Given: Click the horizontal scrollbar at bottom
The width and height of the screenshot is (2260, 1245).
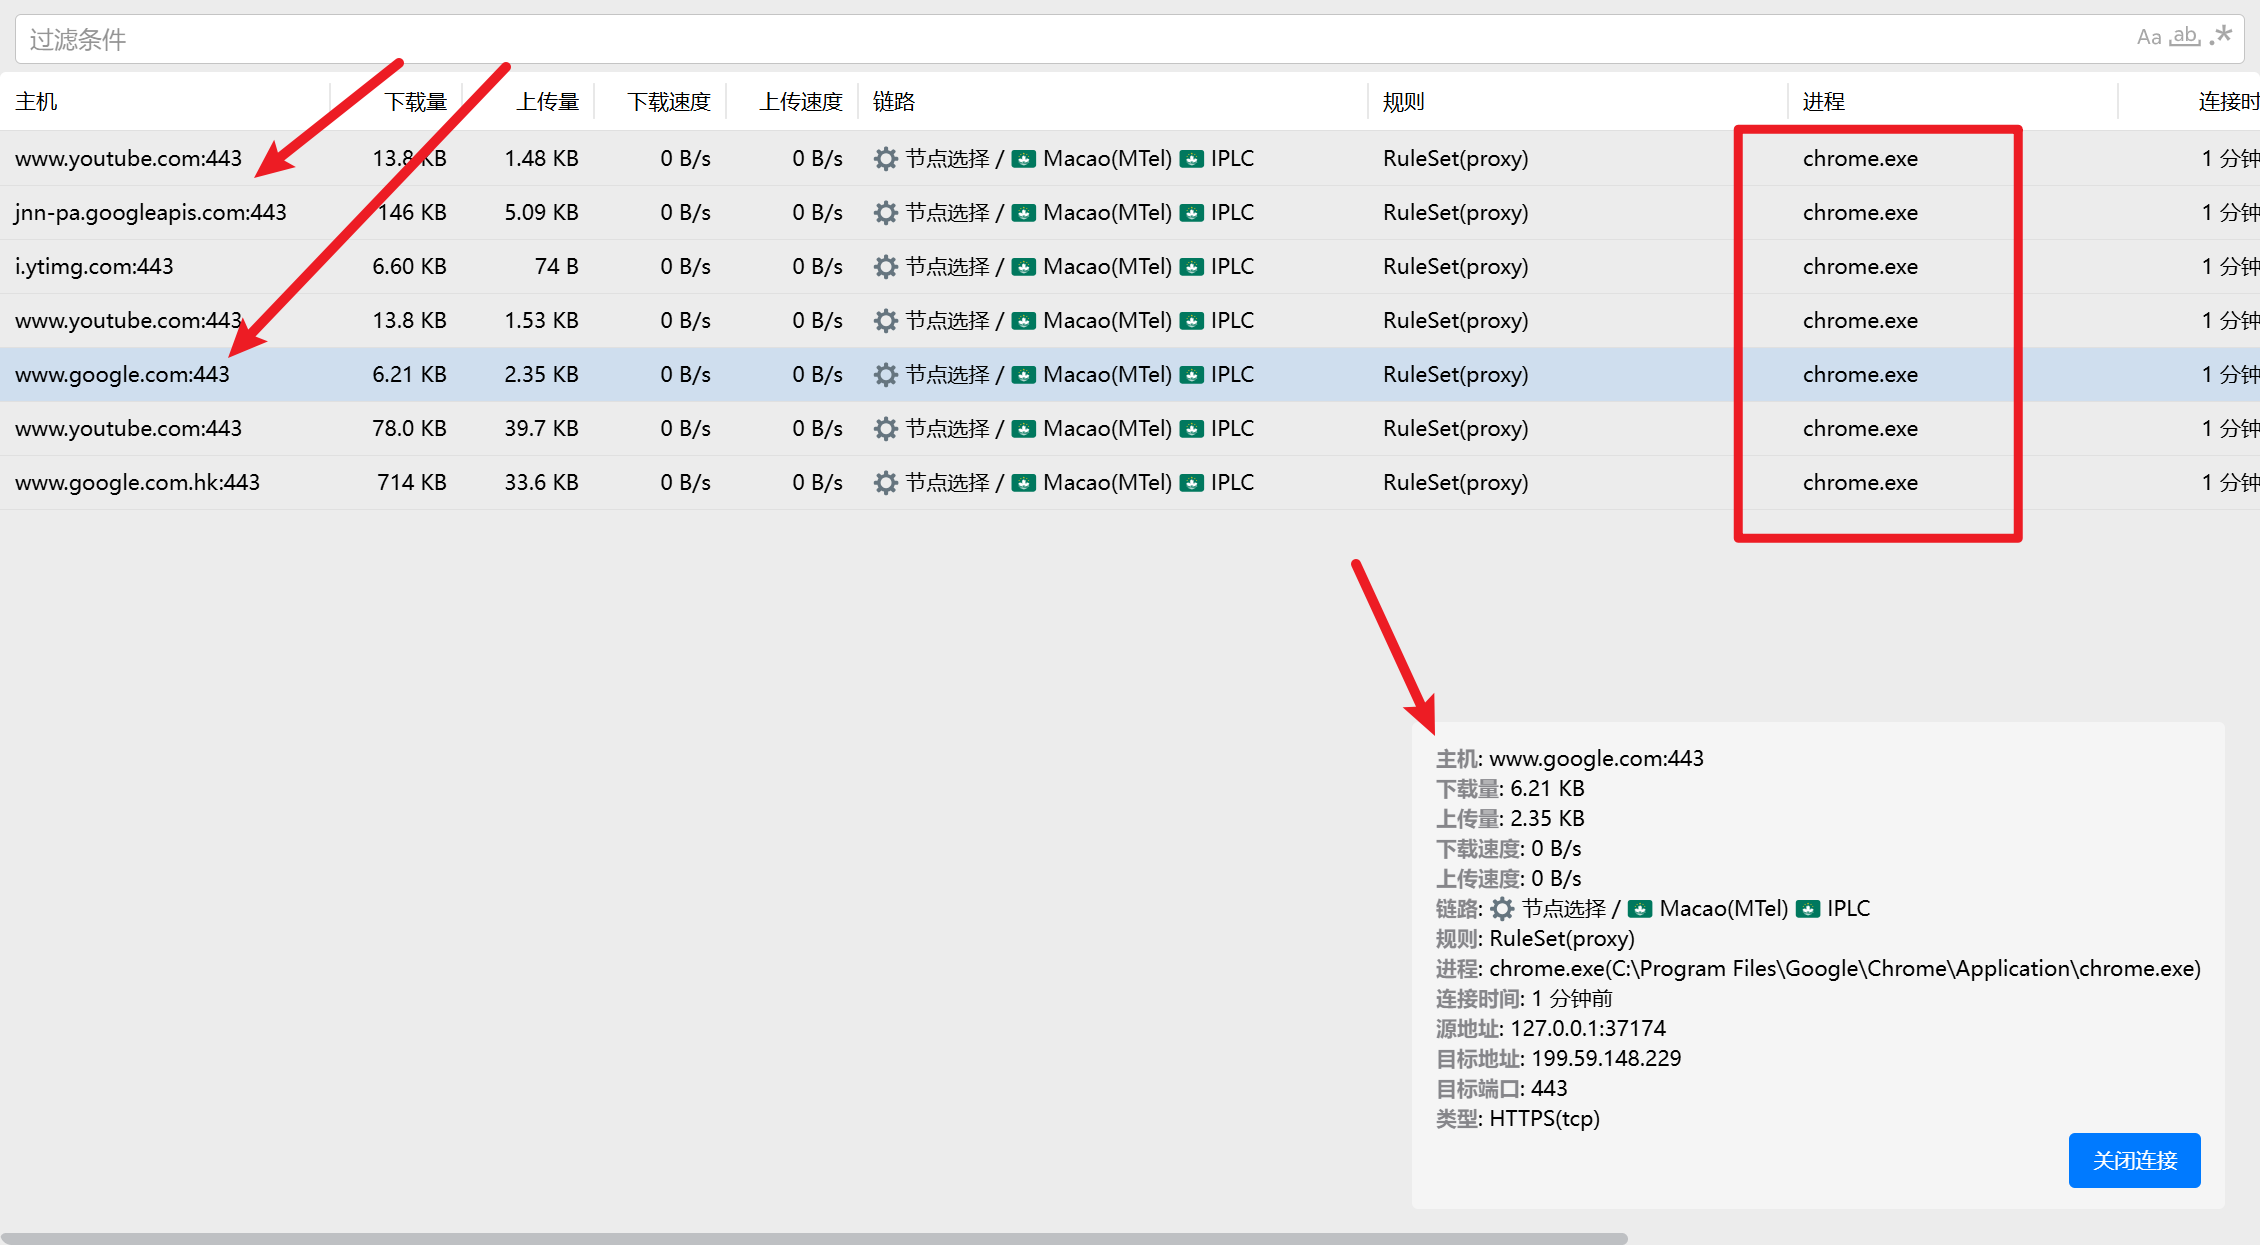Looking at the screenshot, I should [x=814, y=1238].
